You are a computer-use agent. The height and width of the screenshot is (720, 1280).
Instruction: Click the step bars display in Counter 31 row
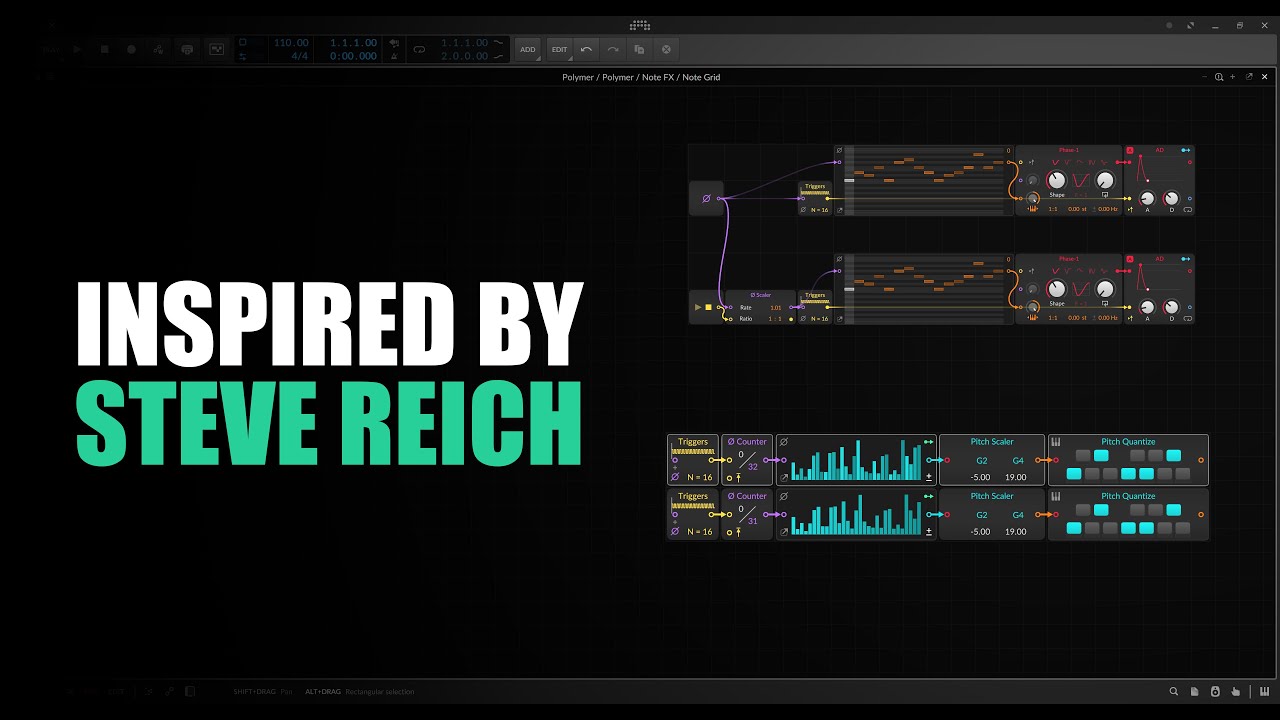click(x=857, y=515)
